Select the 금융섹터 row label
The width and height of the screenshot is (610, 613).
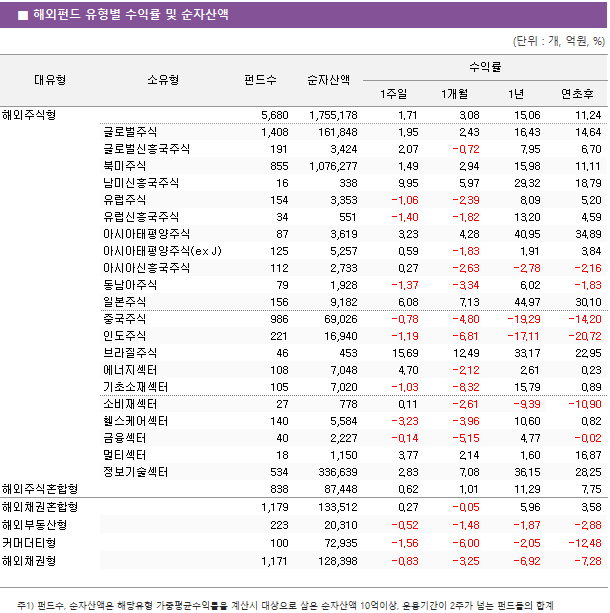pyautogui.click(x=125, y=438)
